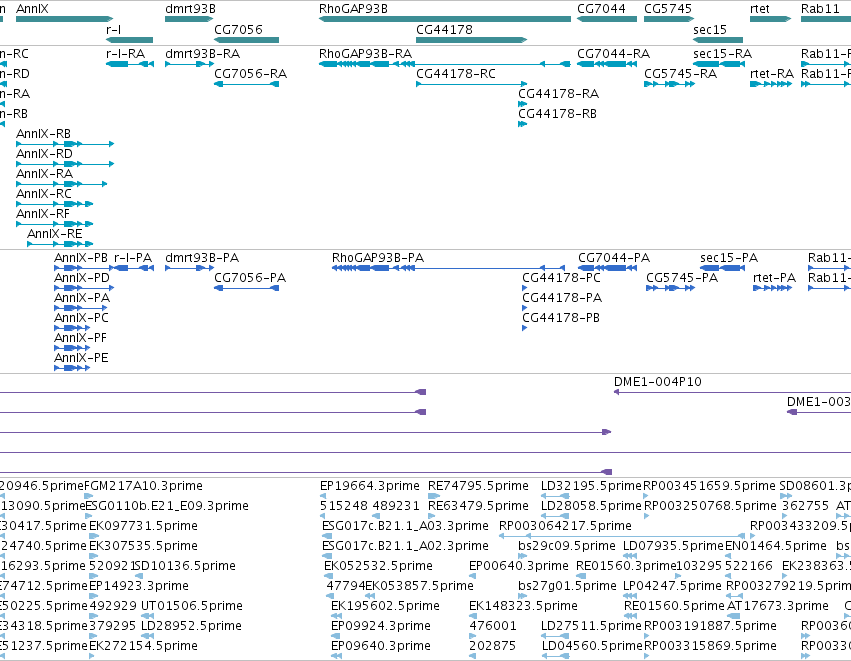
Task: Select protein AnnIX-PC
Action: click(x=72, y=328)
